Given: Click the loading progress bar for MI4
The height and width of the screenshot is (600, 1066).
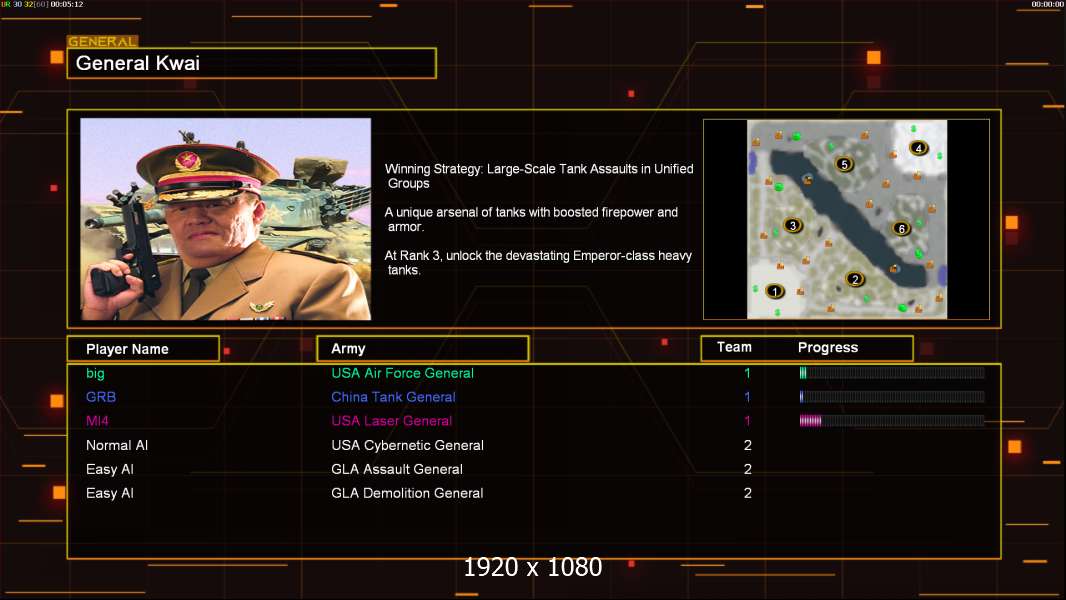Looking at the screenshot, I should pyautogui.click(x=892, y=421).
